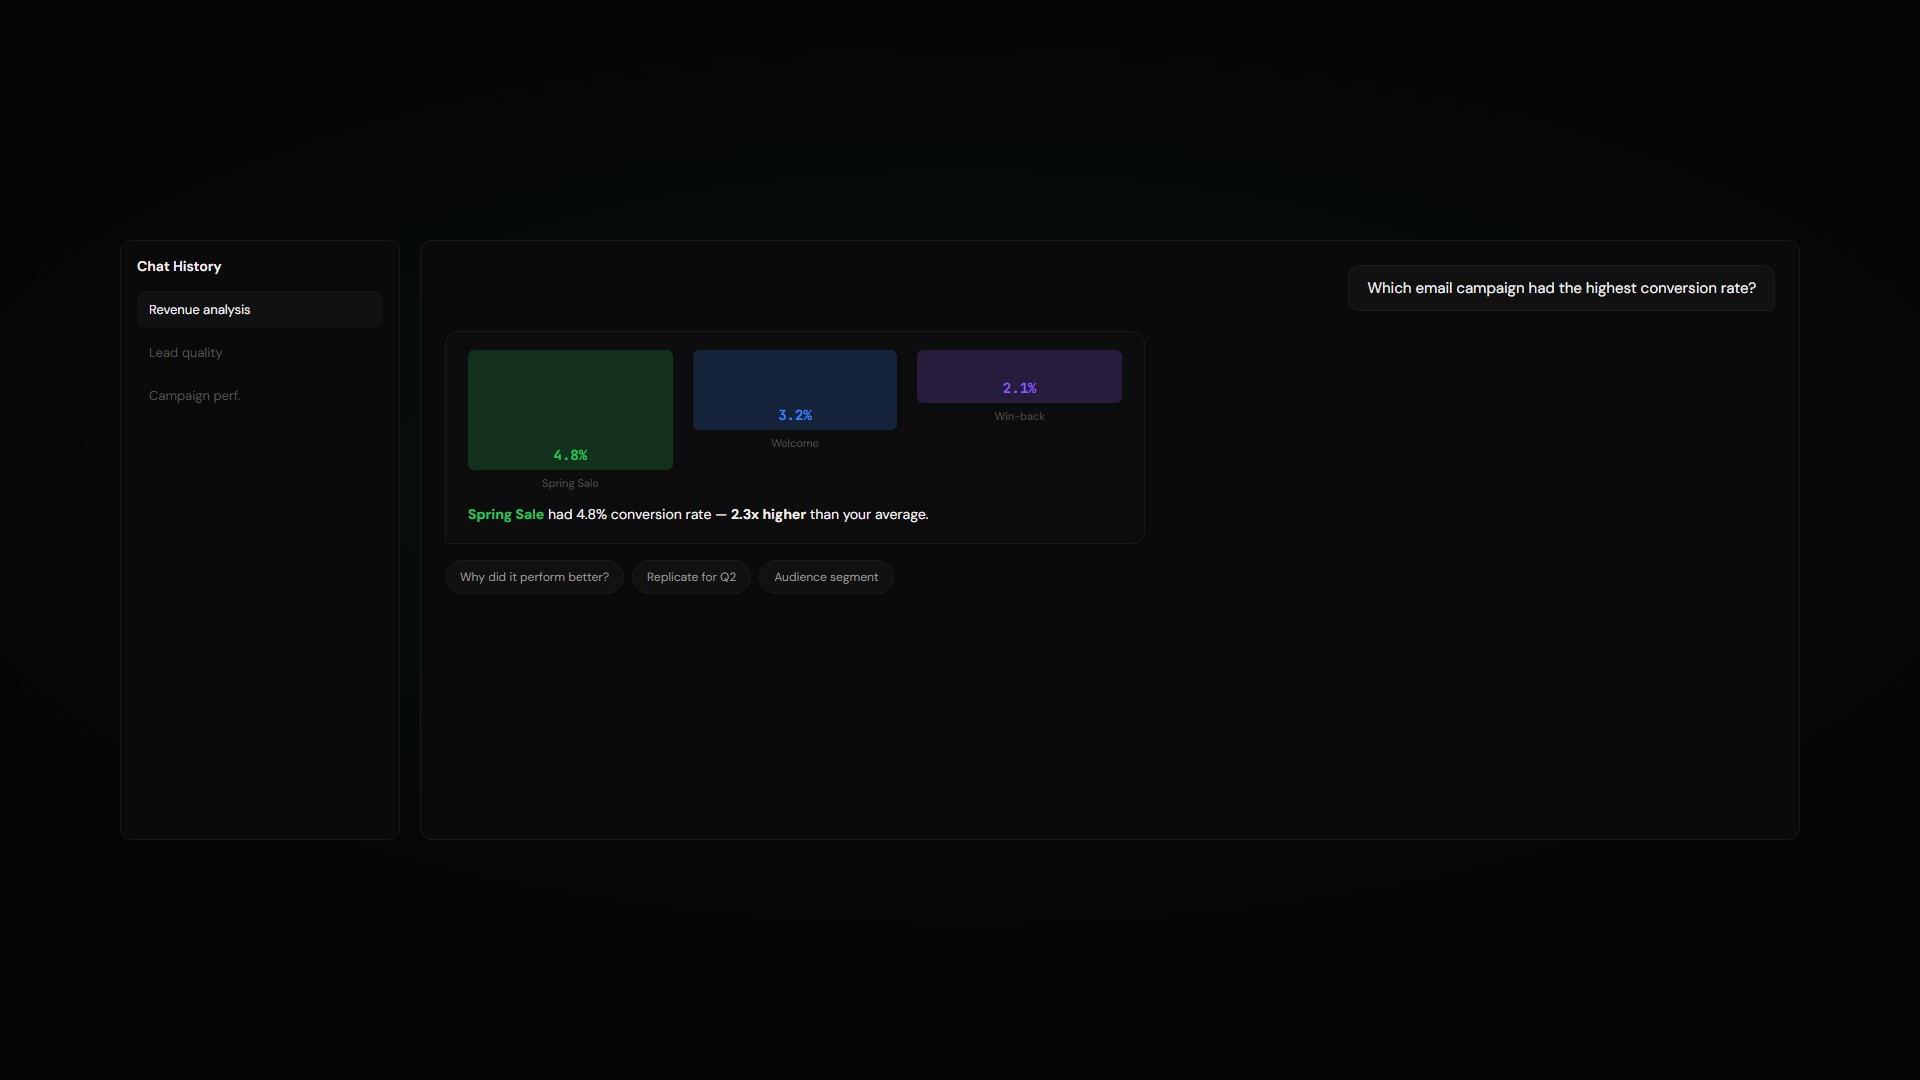Click the user question message bubble
The height and width of the screenshot is (1080, 1920).
pyautogui.click(x=1560, y=288)
